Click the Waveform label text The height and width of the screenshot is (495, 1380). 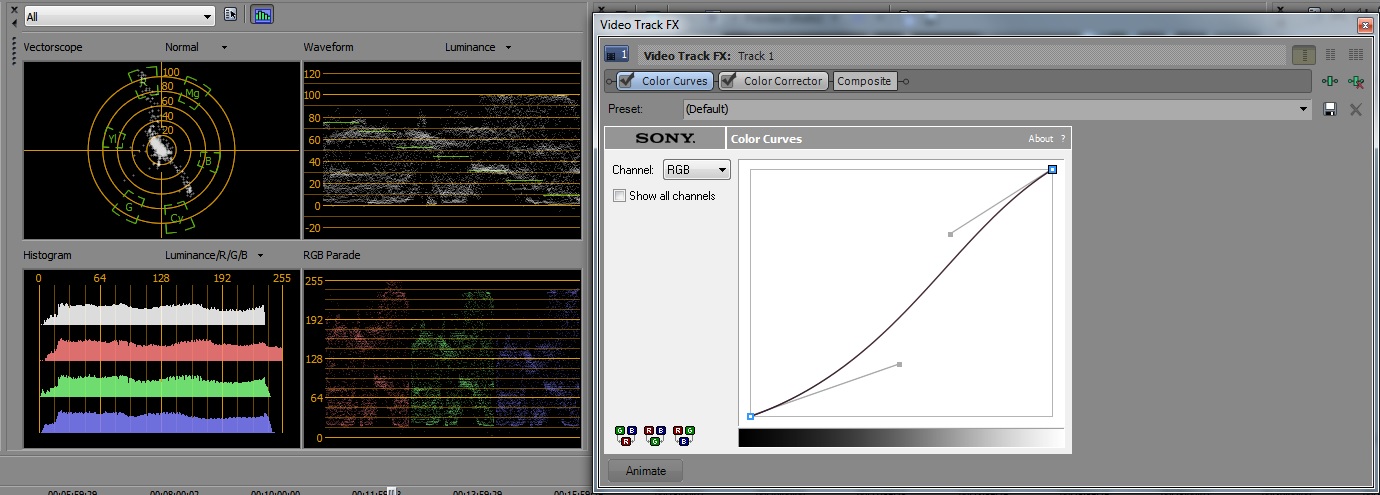pos(328,47)
